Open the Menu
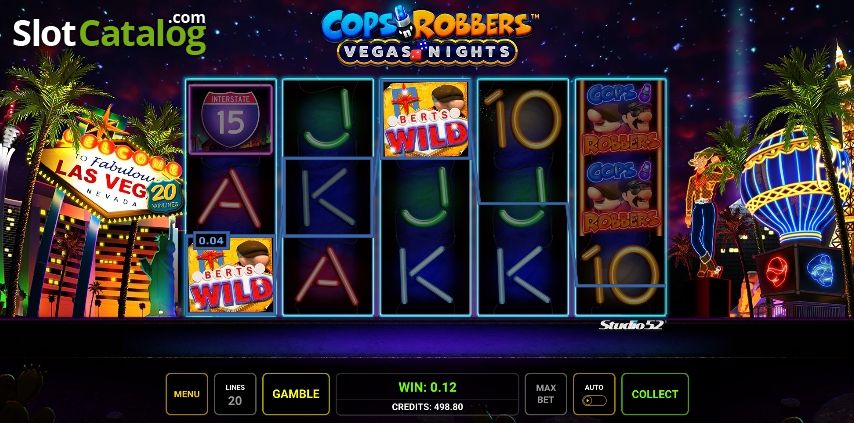 [x=186, y=394]
